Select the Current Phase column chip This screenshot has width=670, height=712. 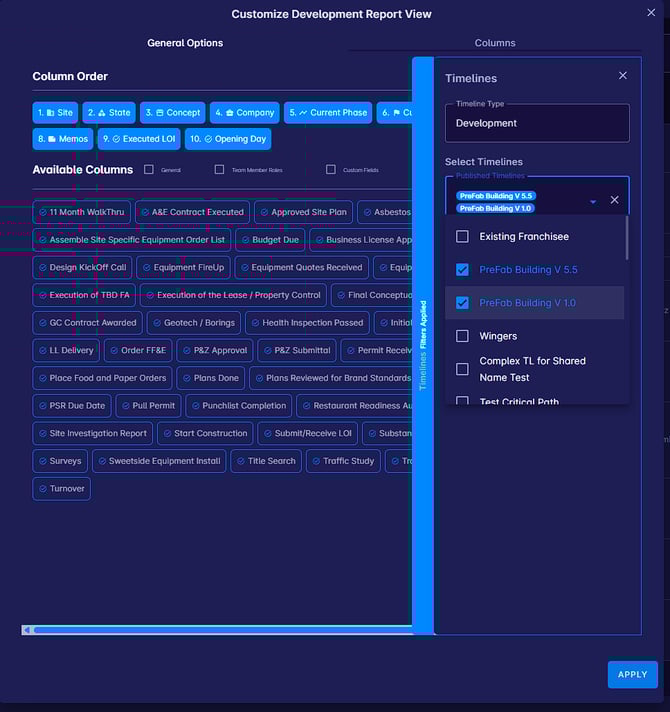327,113
